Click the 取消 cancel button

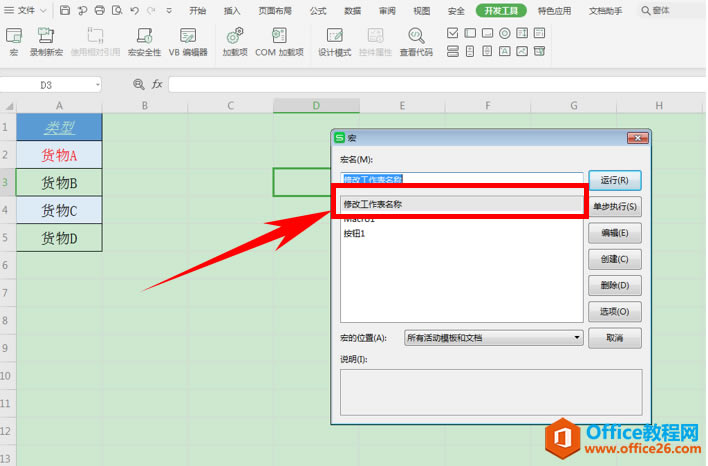(614, 339)
